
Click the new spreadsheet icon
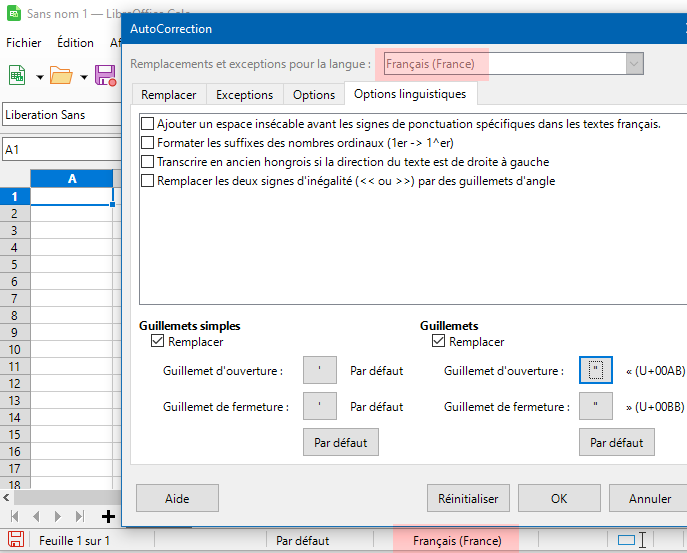pyautogui.click(x=18, y=76)
